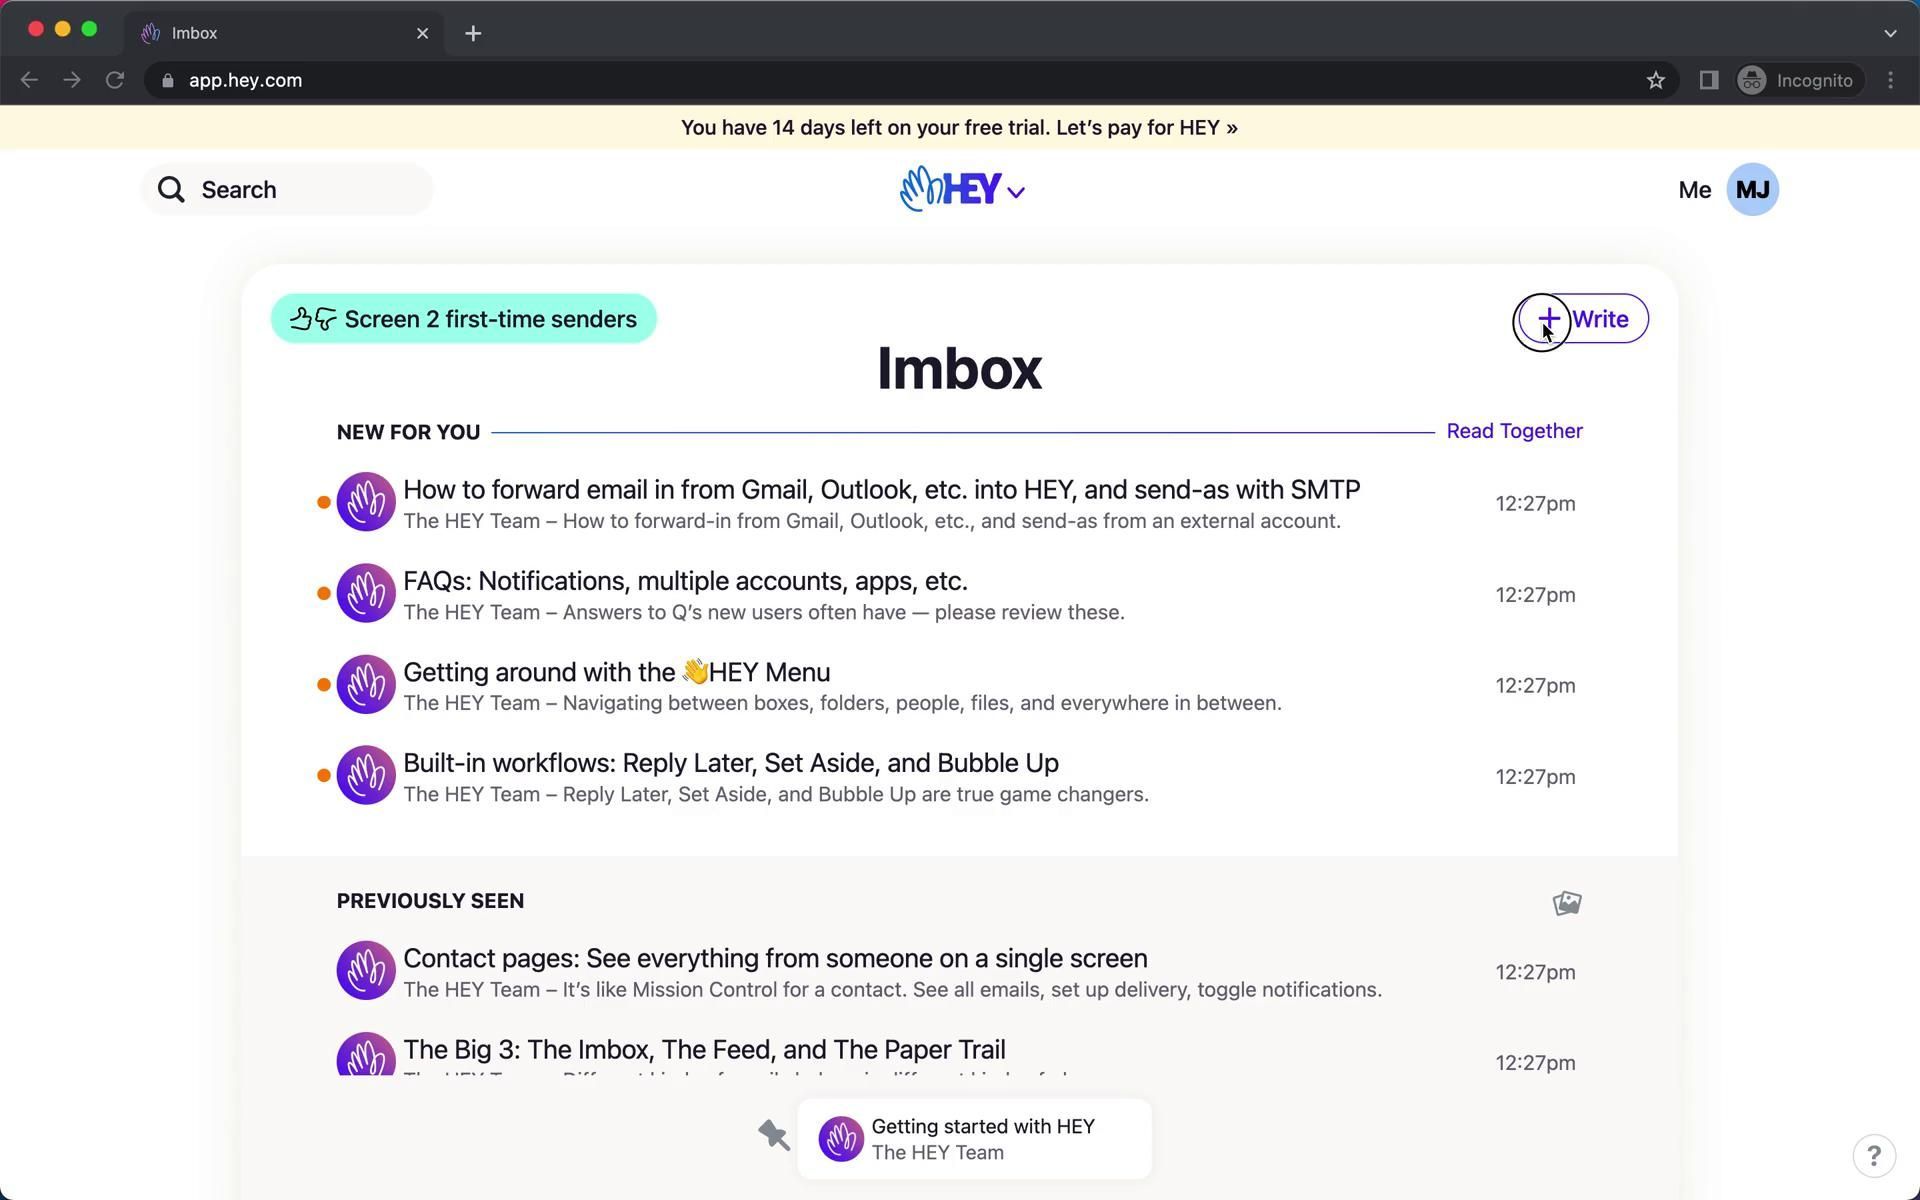
Task: Click the MJ avatar icon
Action: (x=1752, y=190)
